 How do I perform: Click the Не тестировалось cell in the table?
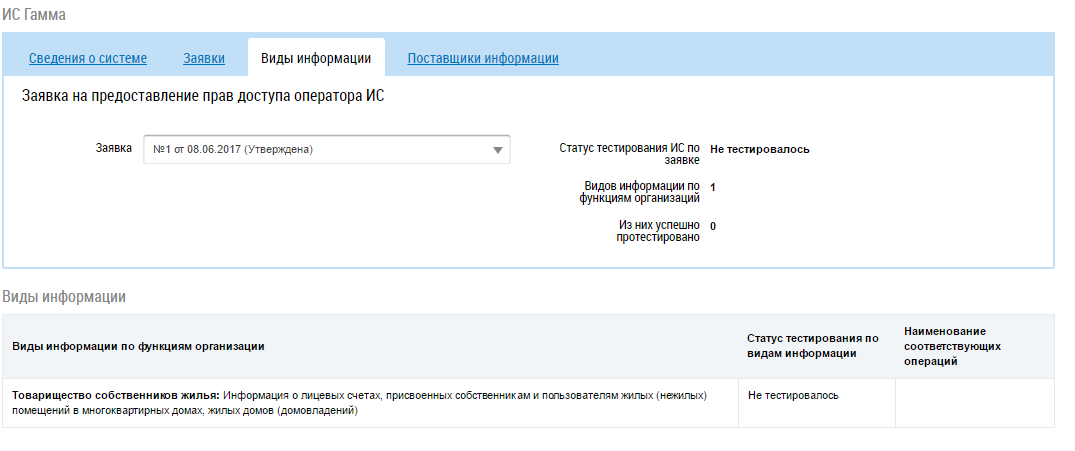coord(793,395)
